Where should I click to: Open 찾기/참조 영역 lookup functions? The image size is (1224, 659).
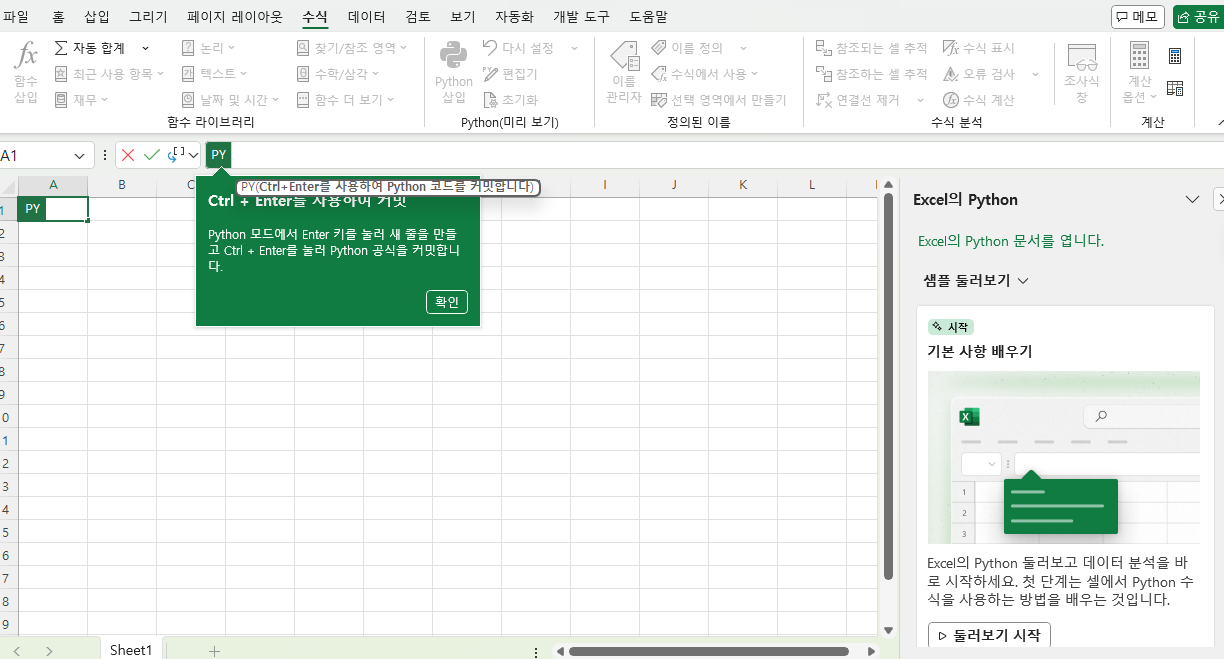pos(352,48)
